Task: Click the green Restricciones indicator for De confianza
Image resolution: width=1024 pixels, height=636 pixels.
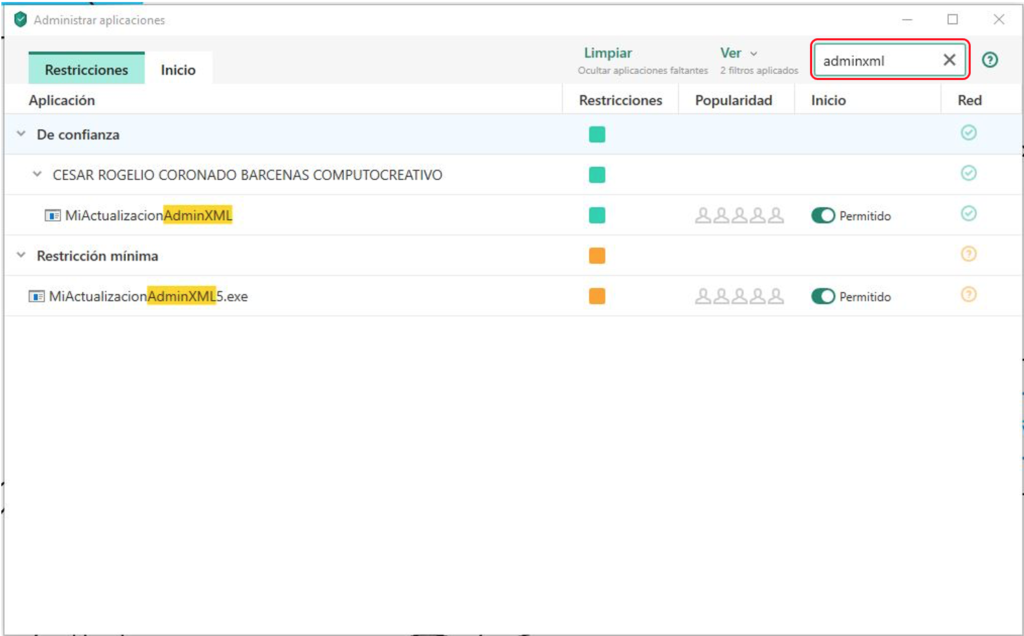Action: pyautogui.click(x=597, y=134)
